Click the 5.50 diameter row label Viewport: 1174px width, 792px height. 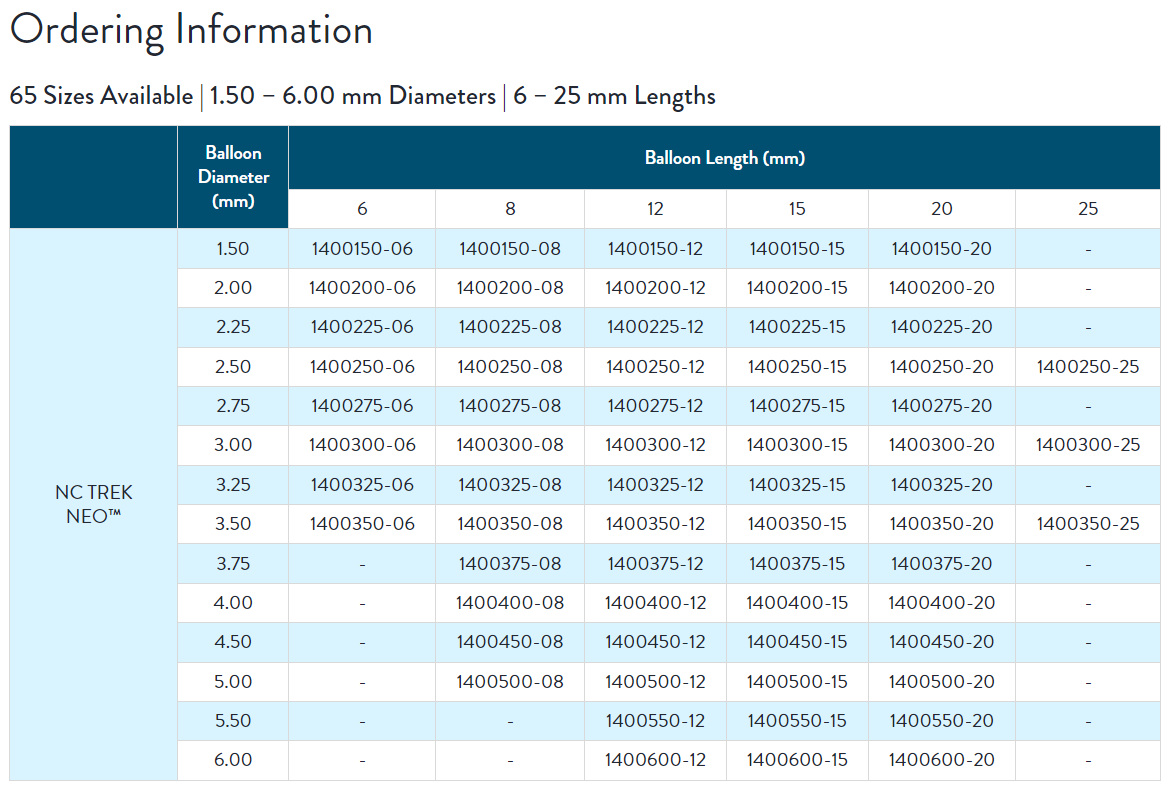click(233, 721)
